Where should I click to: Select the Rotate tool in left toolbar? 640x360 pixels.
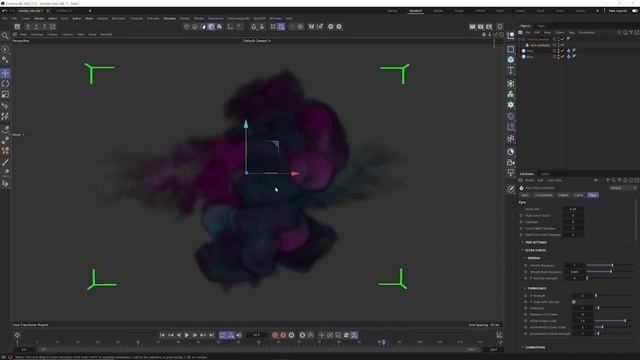click(x=5, y=84)
